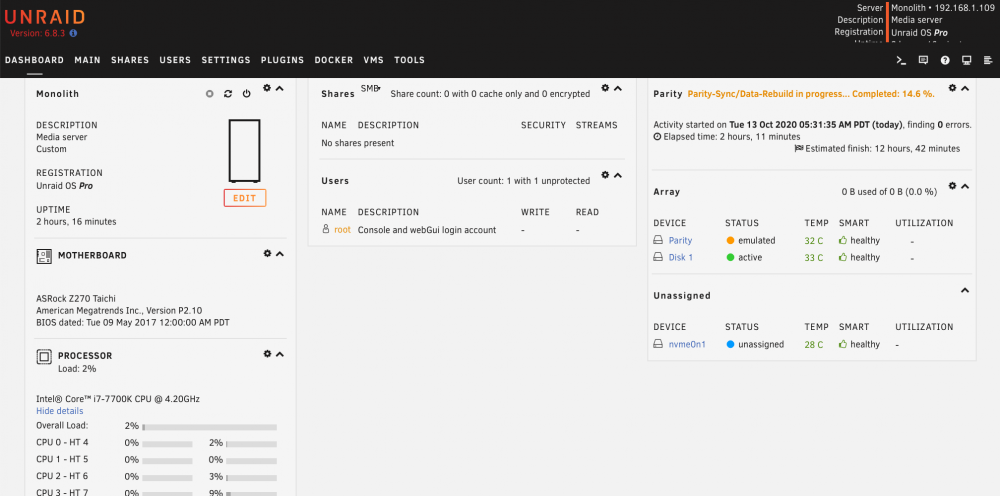The image size is (1000, 496).
Task: Click the "ASRock Z270 Taichi" text
Action: click(76, 298)
